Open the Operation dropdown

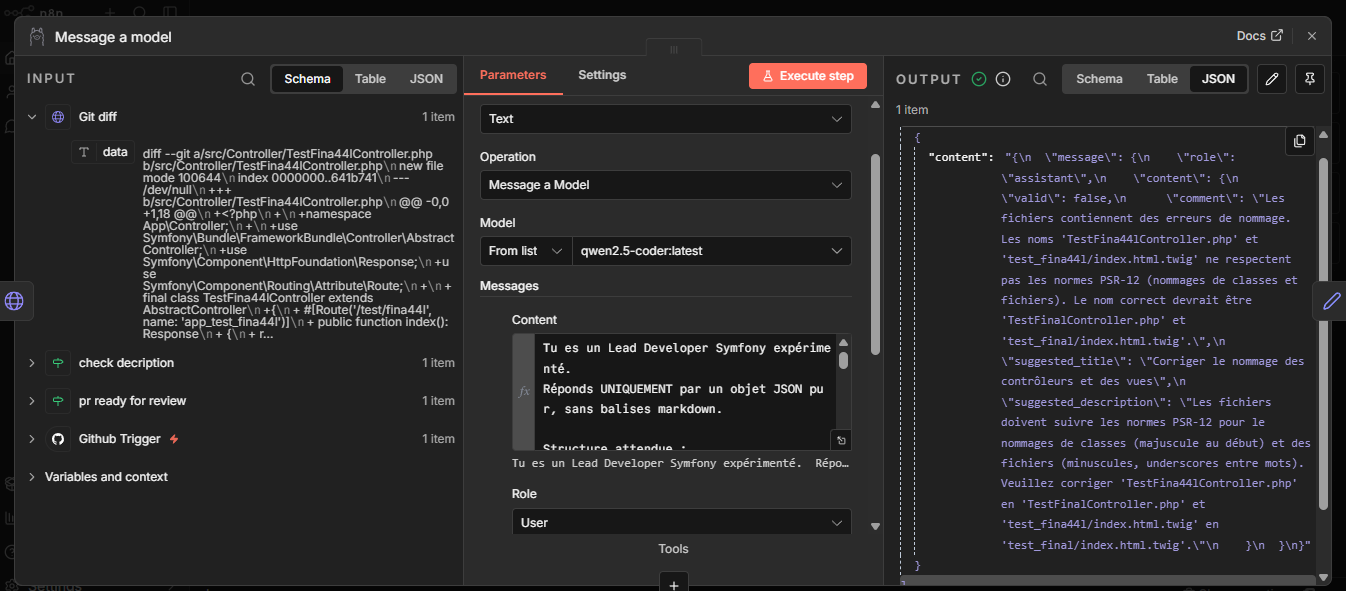pos(665,185)
